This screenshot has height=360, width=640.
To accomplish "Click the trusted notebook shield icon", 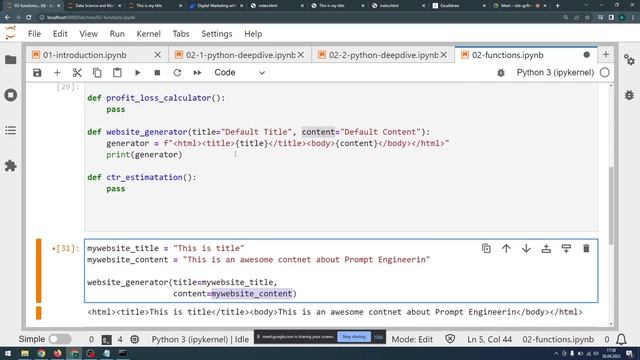I will (450, 339).
